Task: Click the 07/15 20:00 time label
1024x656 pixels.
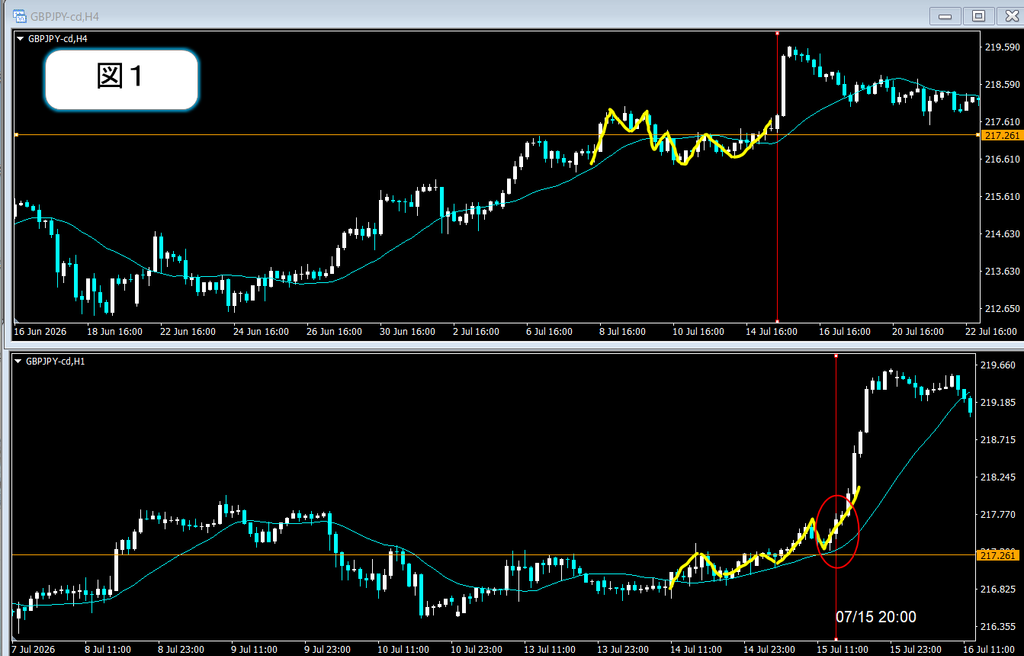Action: (876, 617)
